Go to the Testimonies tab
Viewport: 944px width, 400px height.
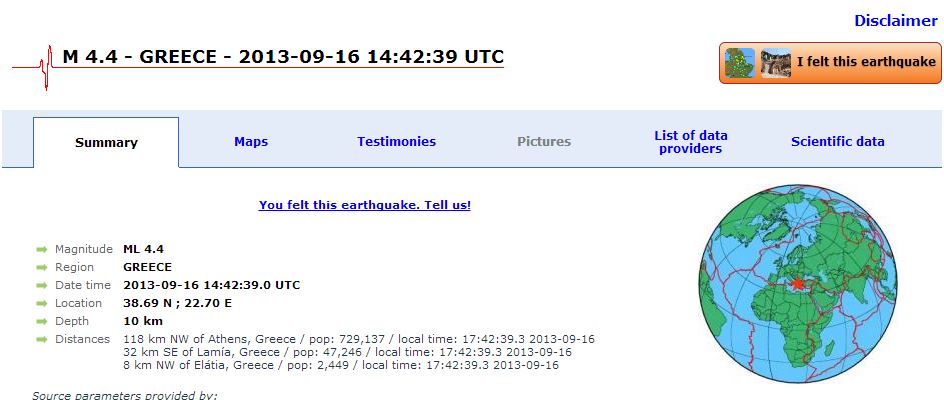tap(396, 142)
